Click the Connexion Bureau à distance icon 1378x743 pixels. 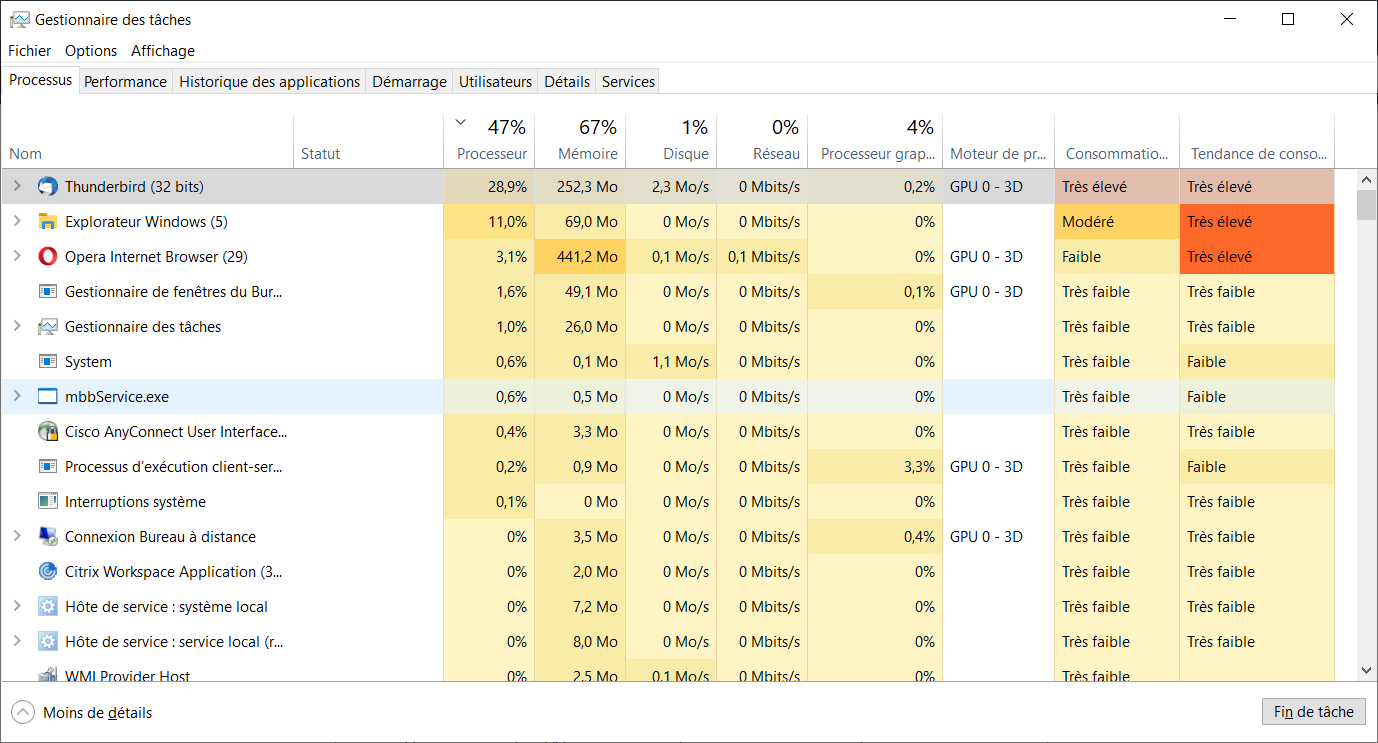click(x=47, y=537)
